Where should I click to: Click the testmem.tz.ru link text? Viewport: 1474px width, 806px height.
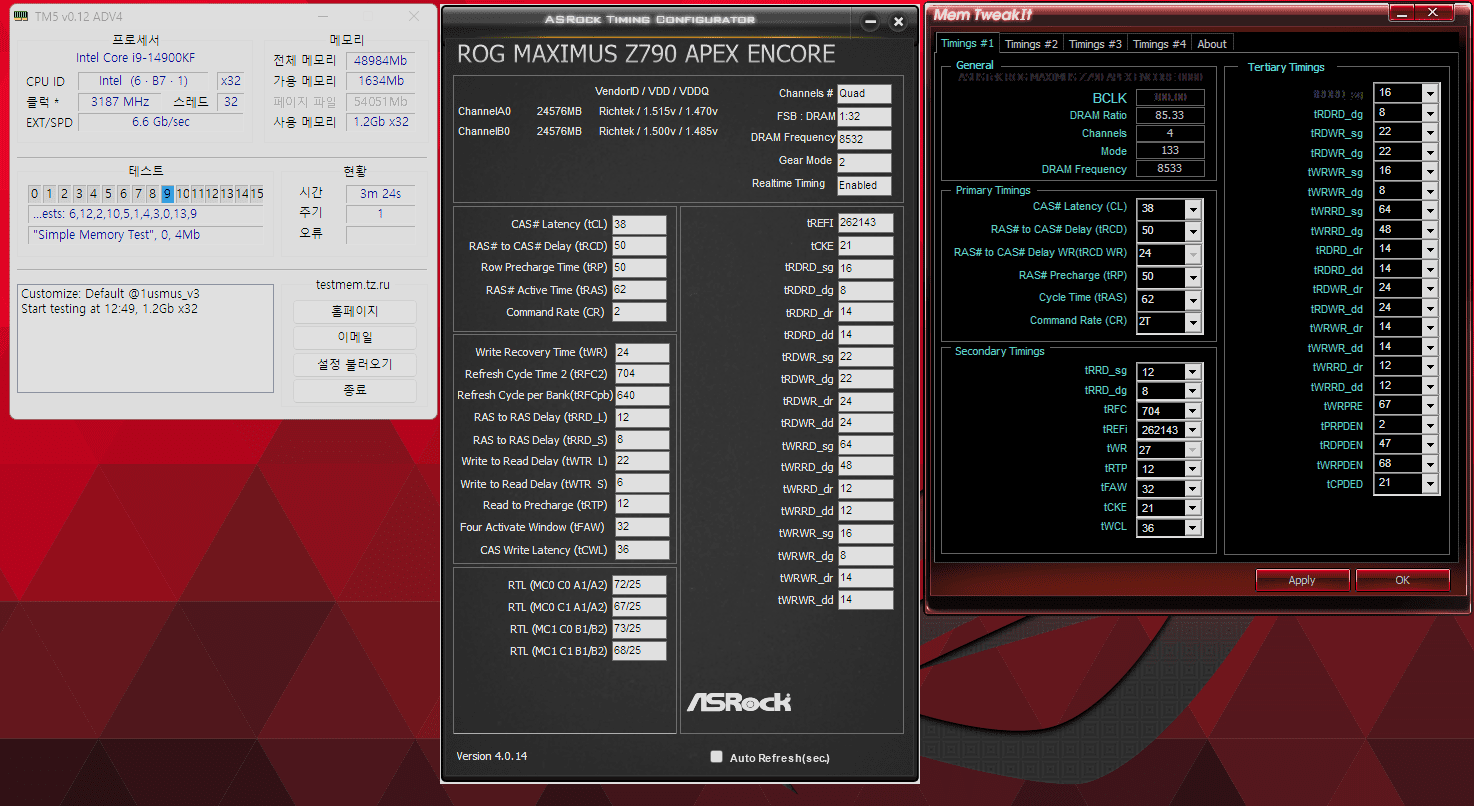(353, 285)
